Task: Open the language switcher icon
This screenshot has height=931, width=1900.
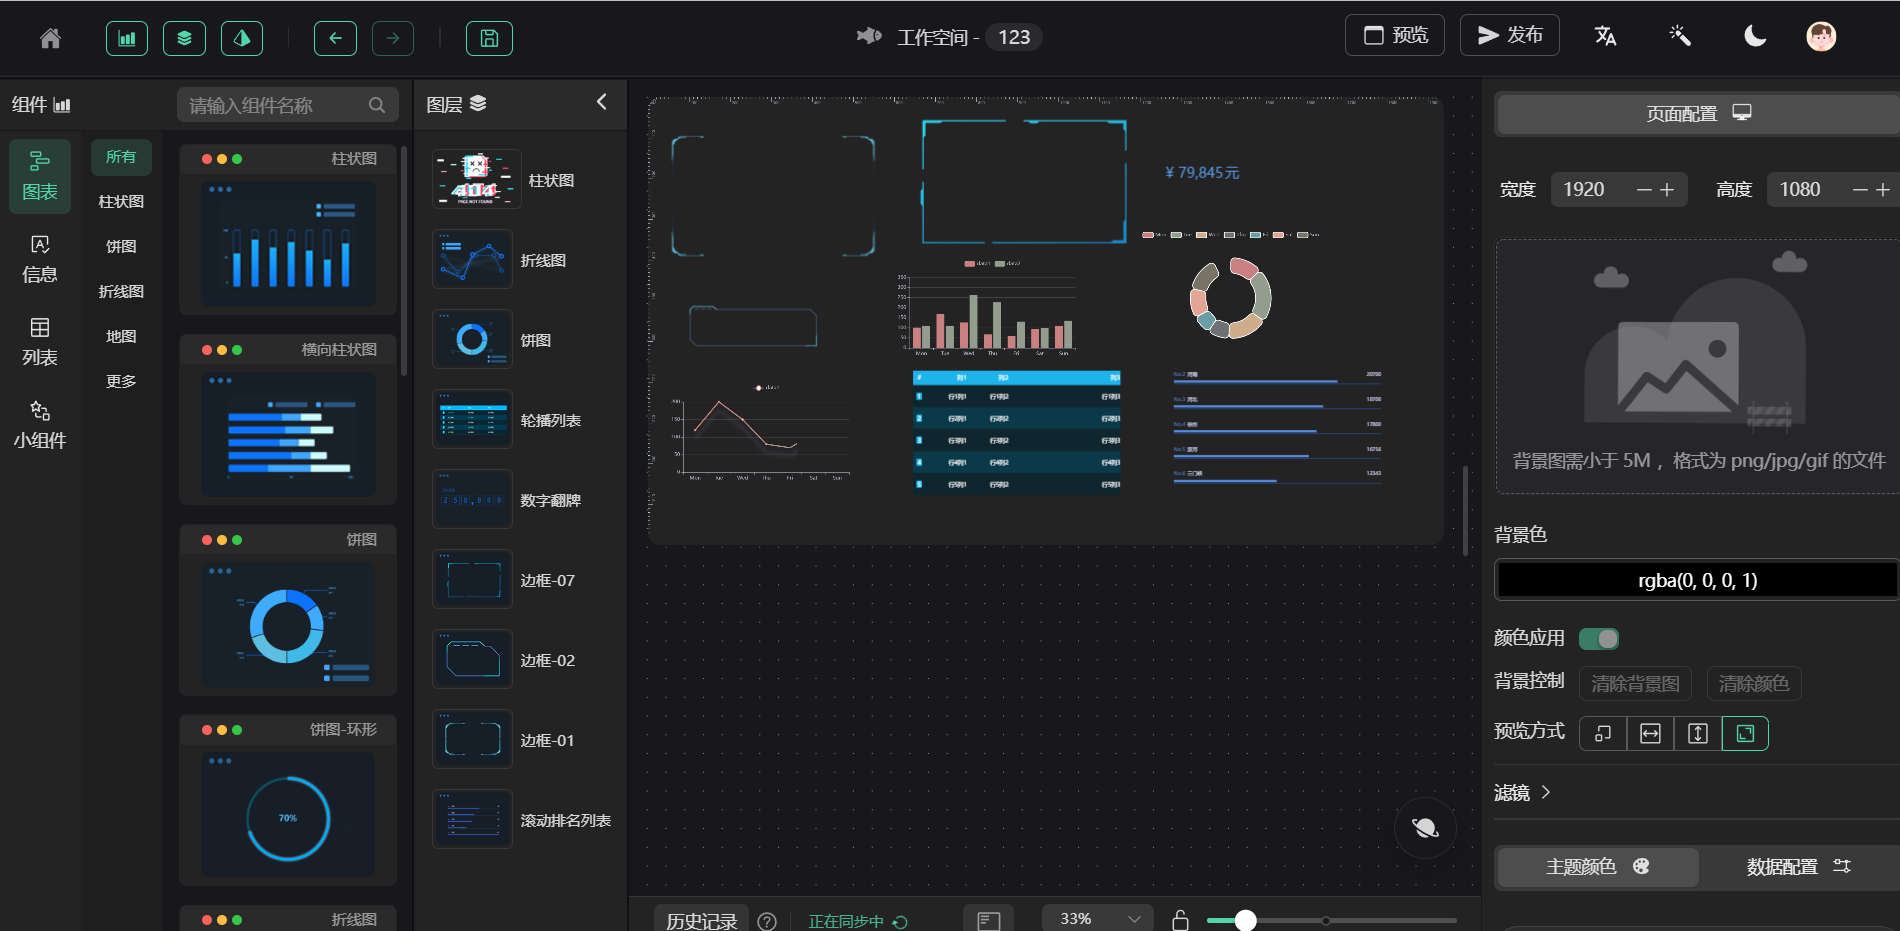Action: tap(1605, 35)
